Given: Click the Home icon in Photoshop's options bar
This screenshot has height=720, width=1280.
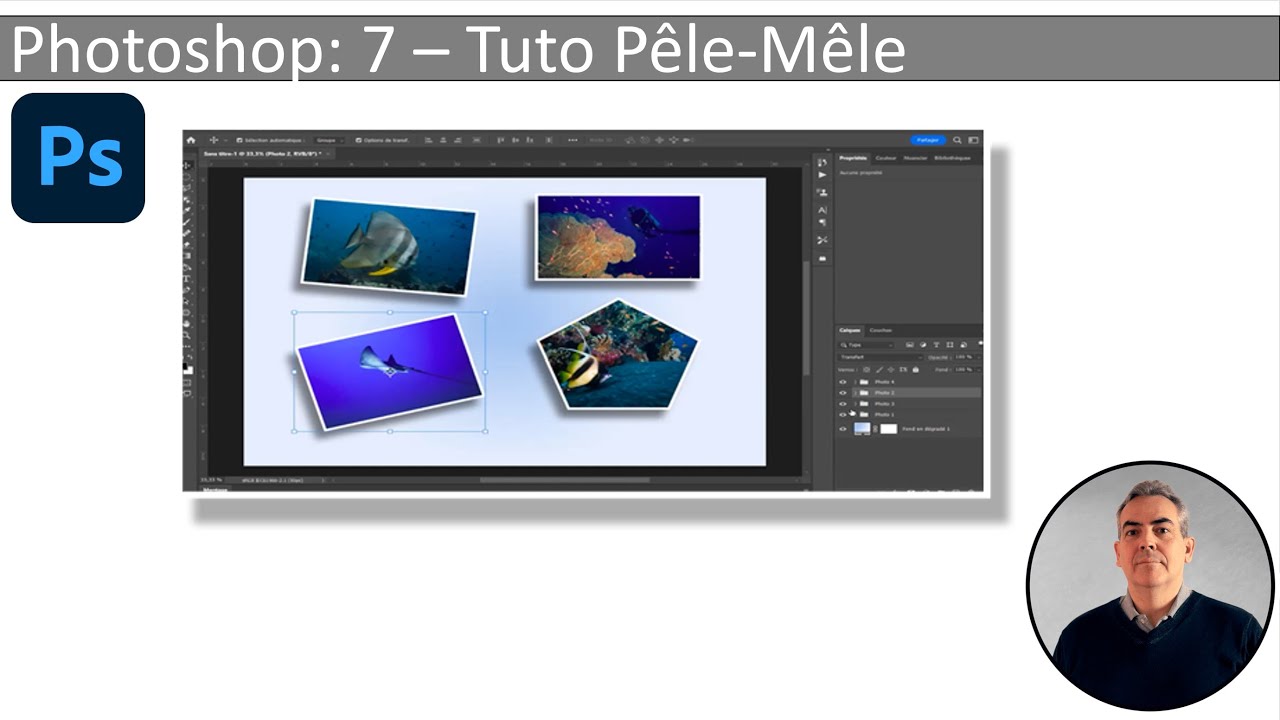Looking at the screenshot, I should (x=191, y=140).
